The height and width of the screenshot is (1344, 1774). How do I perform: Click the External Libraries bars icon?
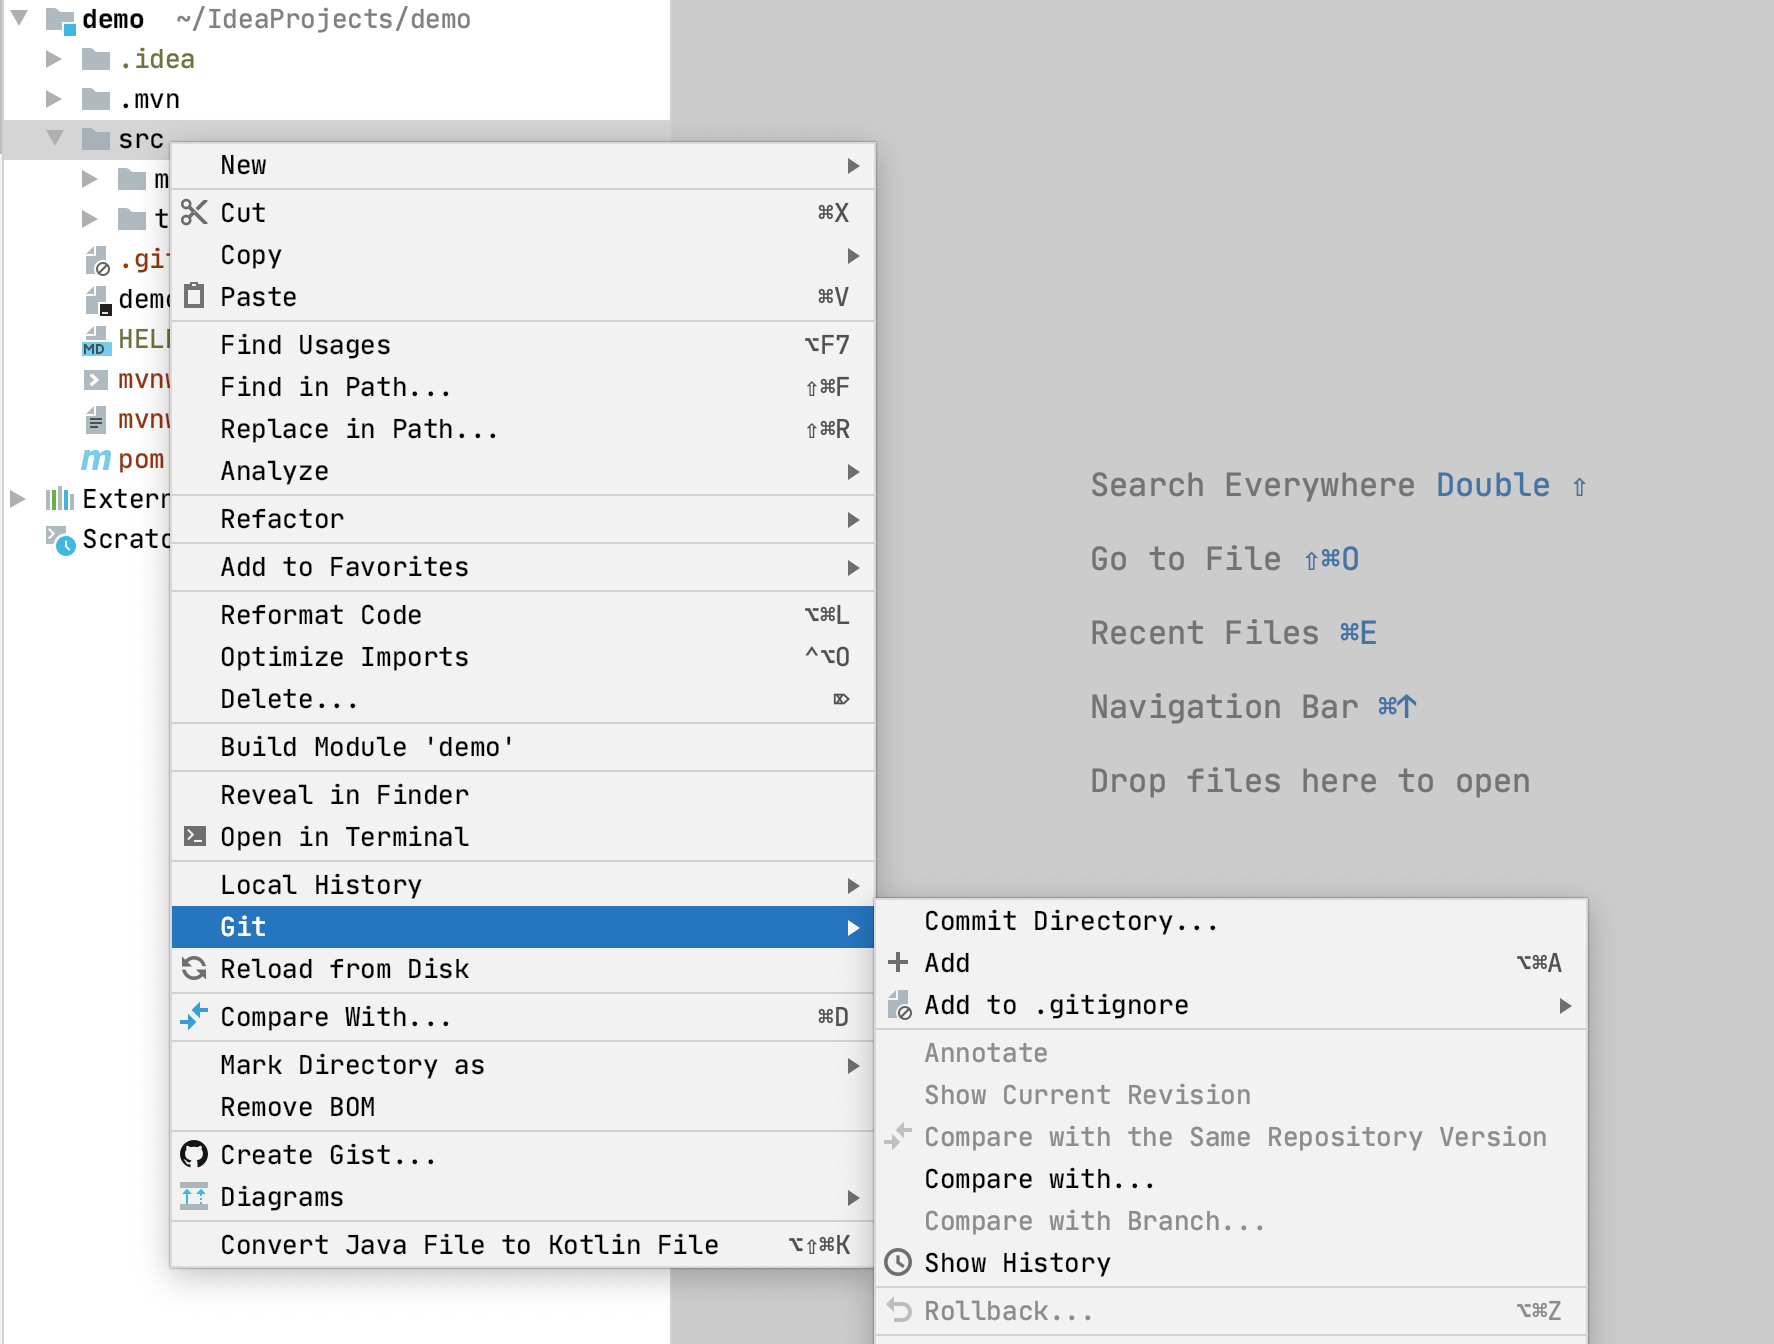[60, 498]
